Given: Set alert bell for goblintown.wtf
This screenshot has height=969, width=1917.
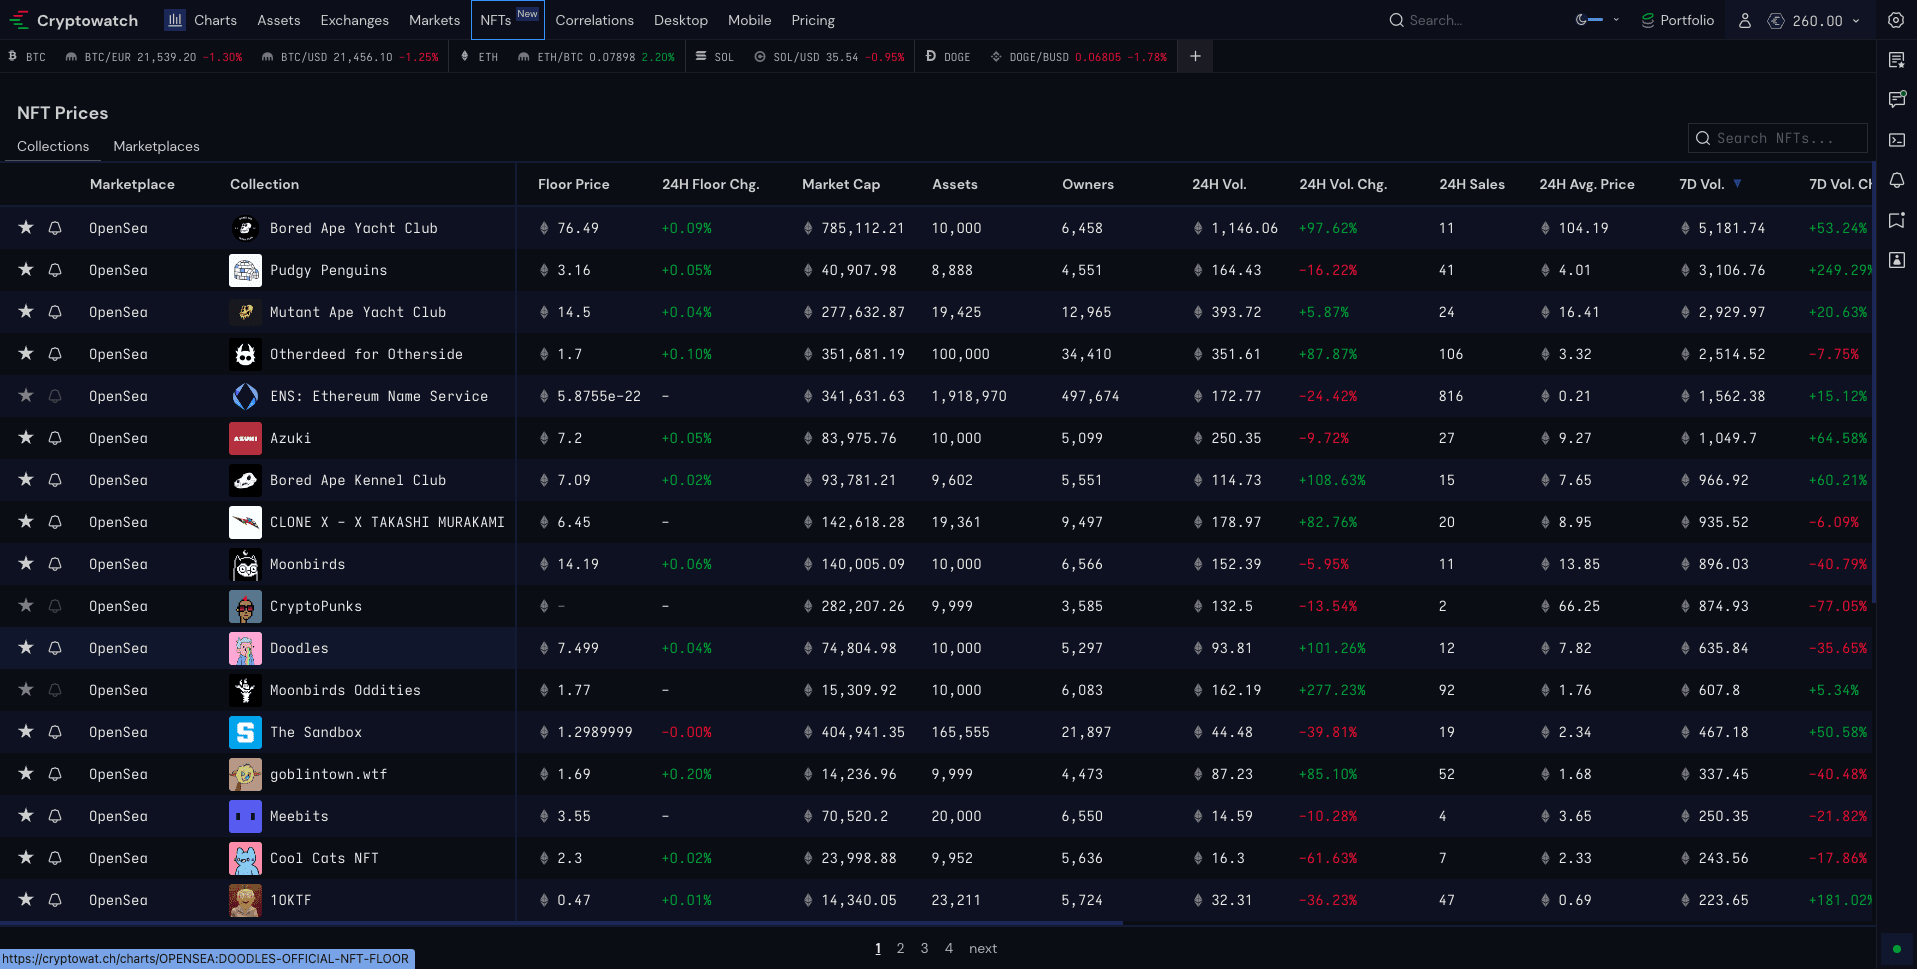Looking at the screenshot, I should coord(55,774).
